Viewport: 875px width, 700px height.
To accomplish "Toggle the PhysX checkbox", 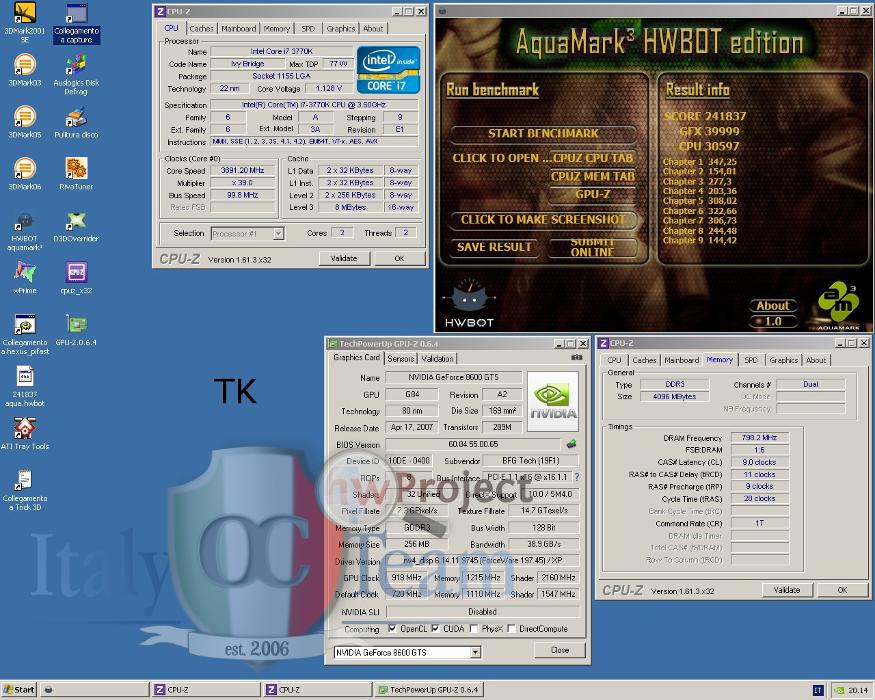I will click(x=474, y=629).
